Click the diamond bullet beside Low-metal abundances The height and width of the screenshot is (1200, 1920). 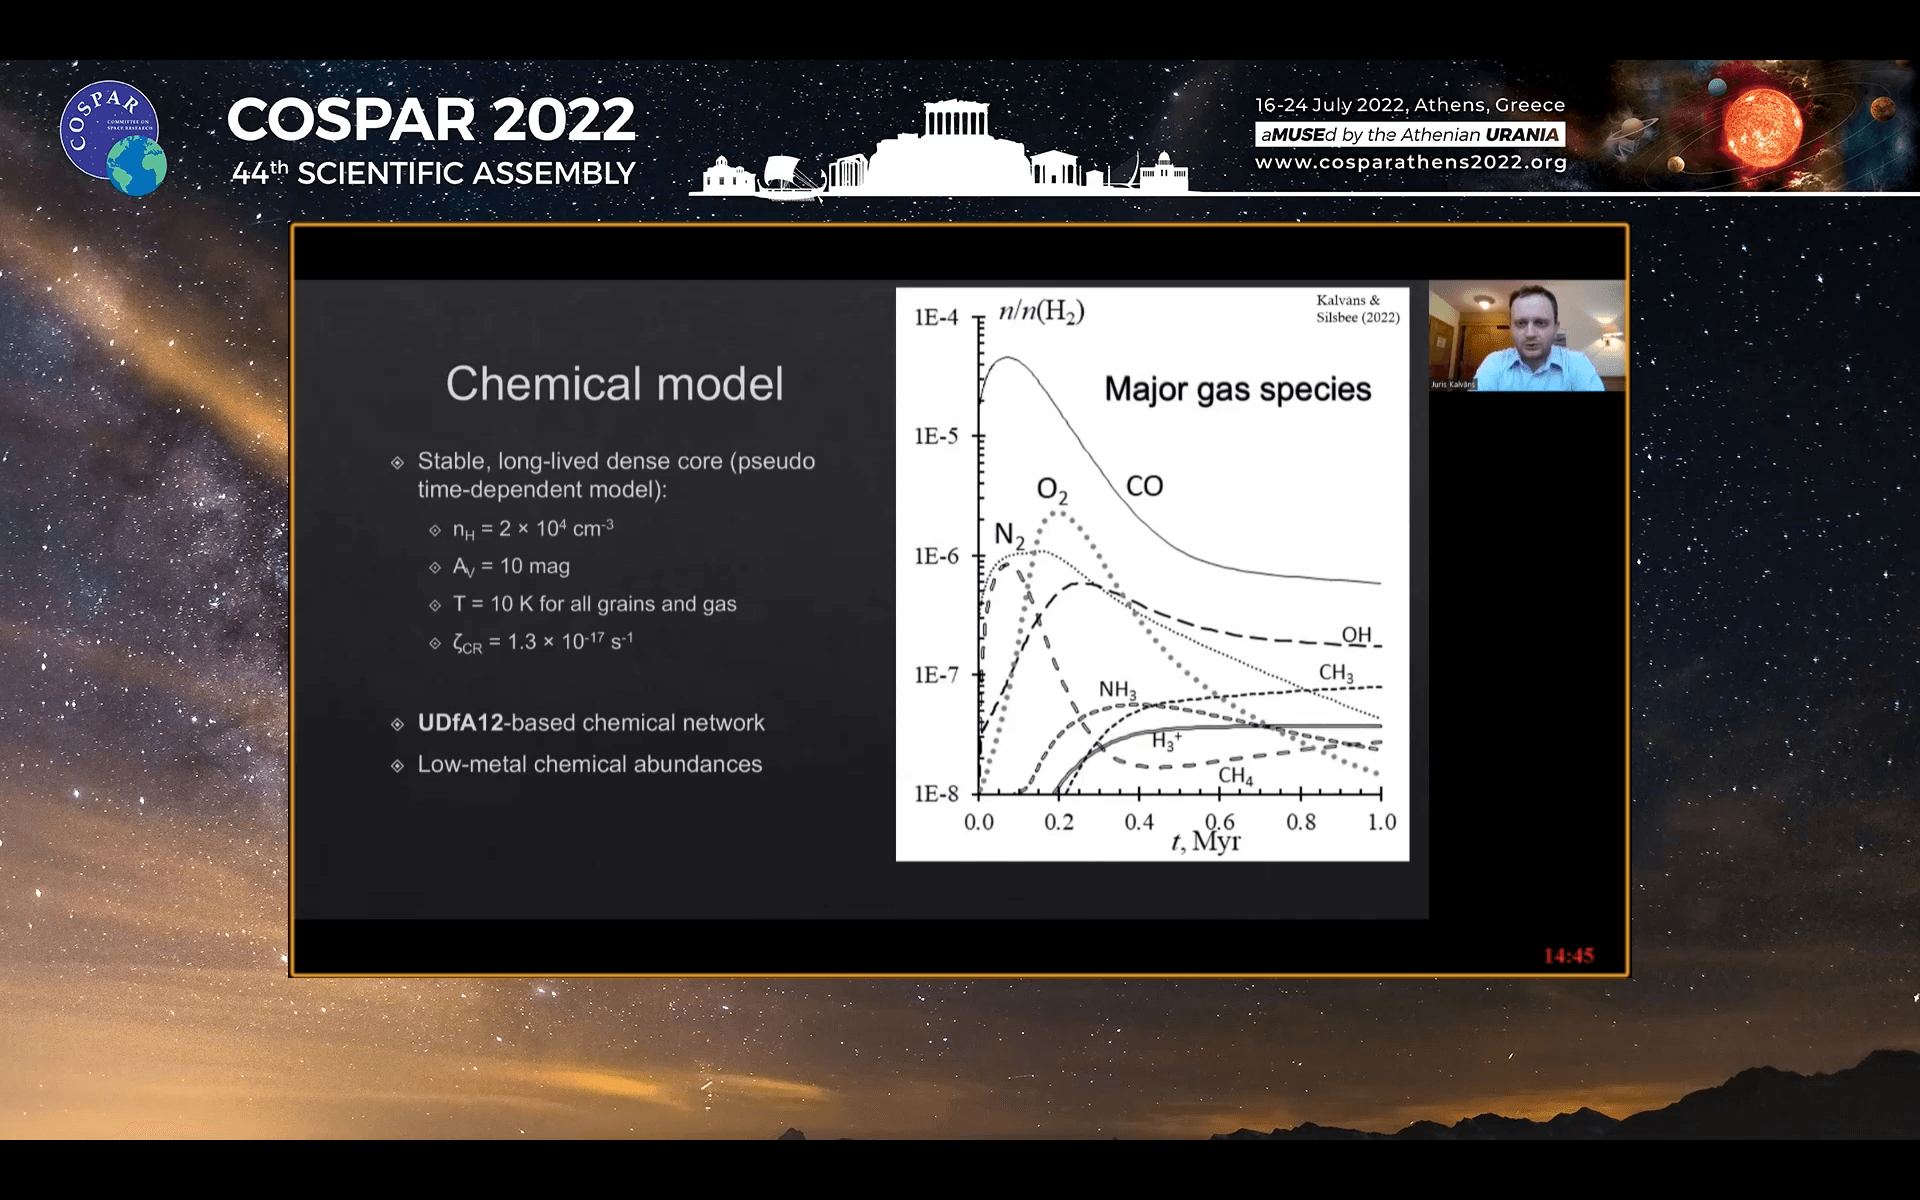[398, 766]
